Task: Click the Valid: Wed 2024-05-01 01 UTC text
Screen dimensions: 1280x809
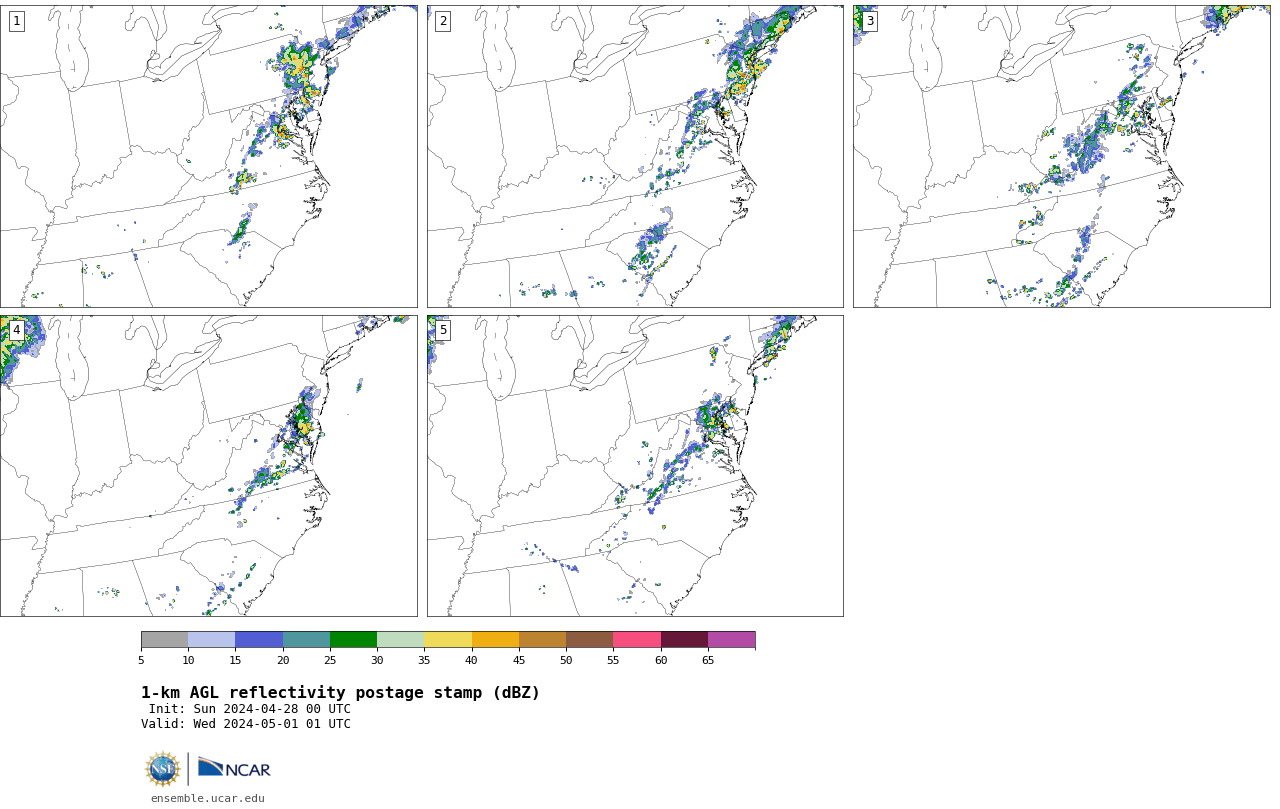Action: click(246, 724)
